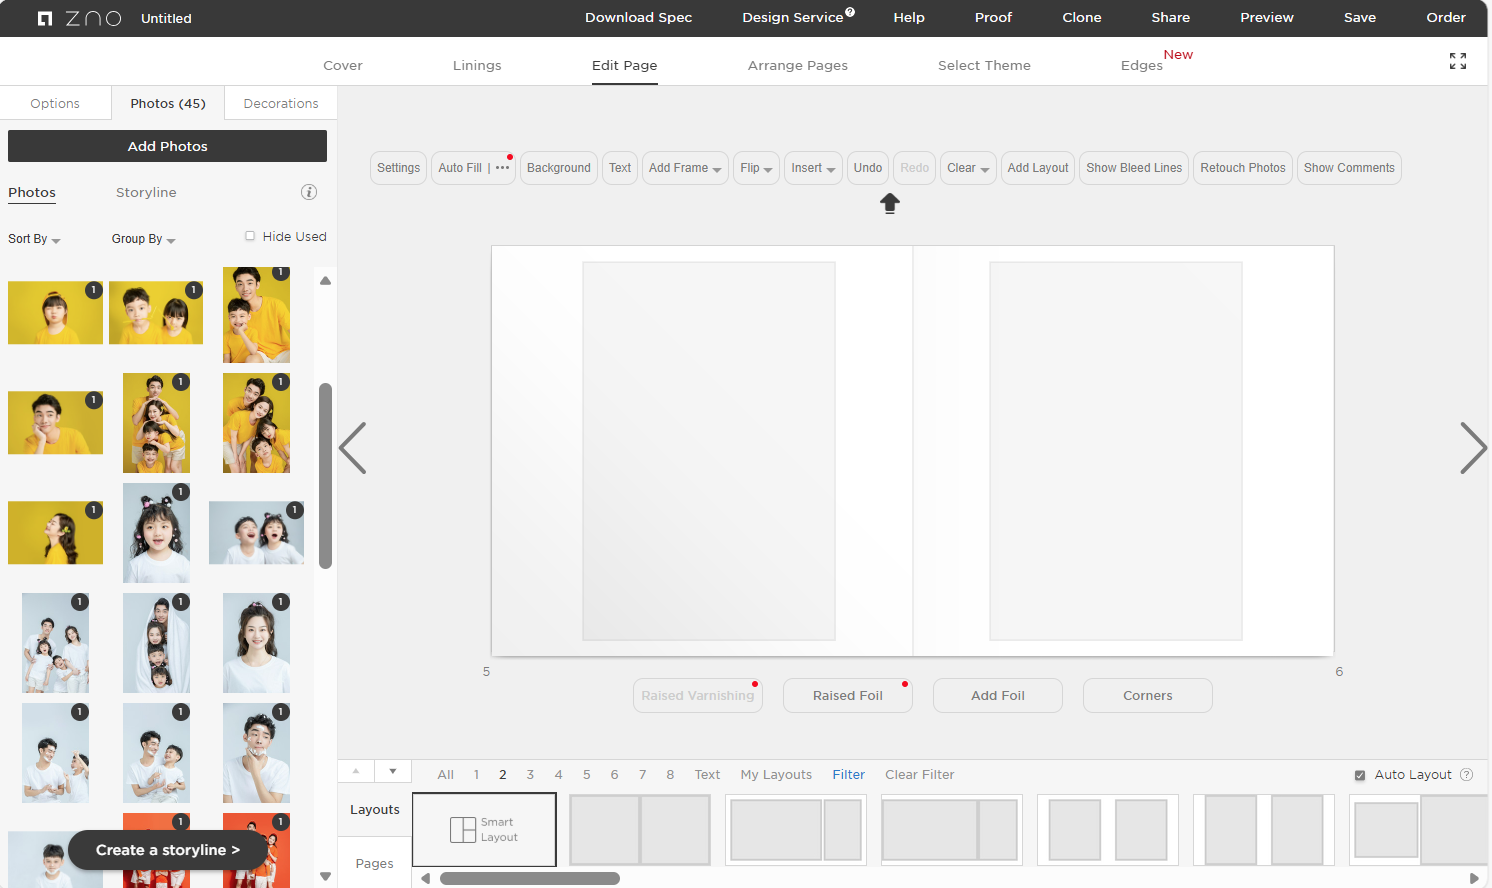Click the Corners button

1148,696
